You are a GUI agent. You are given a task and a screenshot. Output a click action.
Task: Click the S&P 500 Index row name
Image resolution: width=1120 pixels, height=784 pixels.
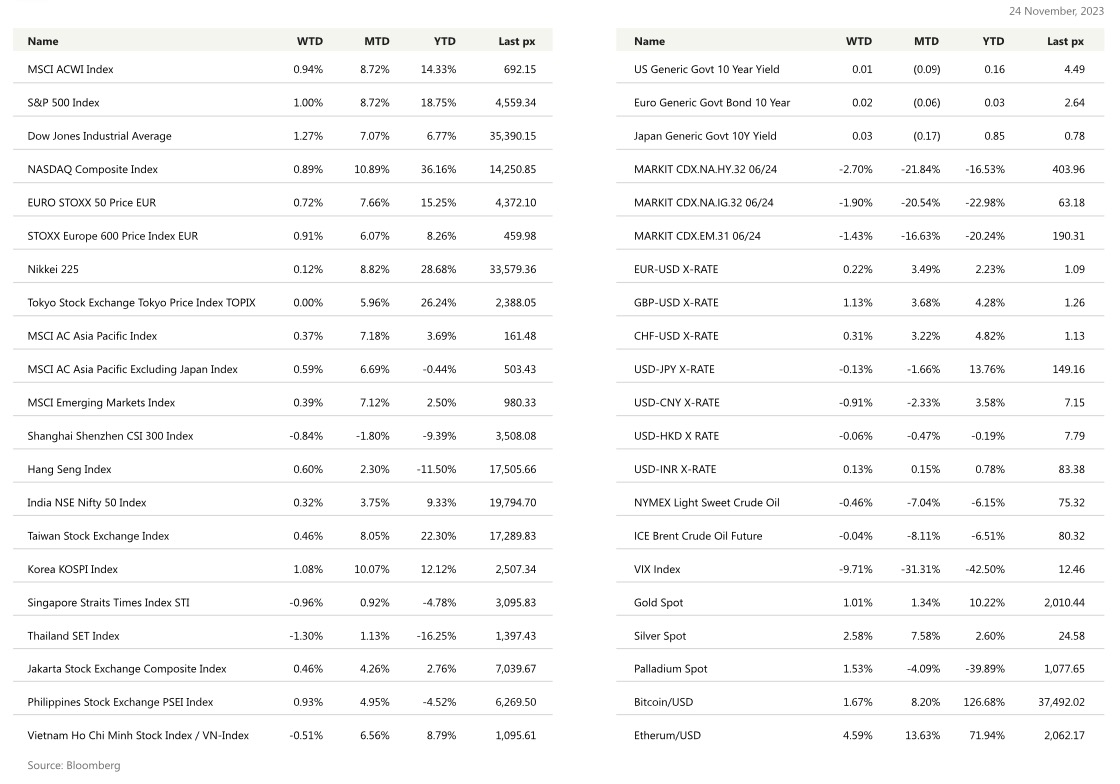tap(63, 103)
